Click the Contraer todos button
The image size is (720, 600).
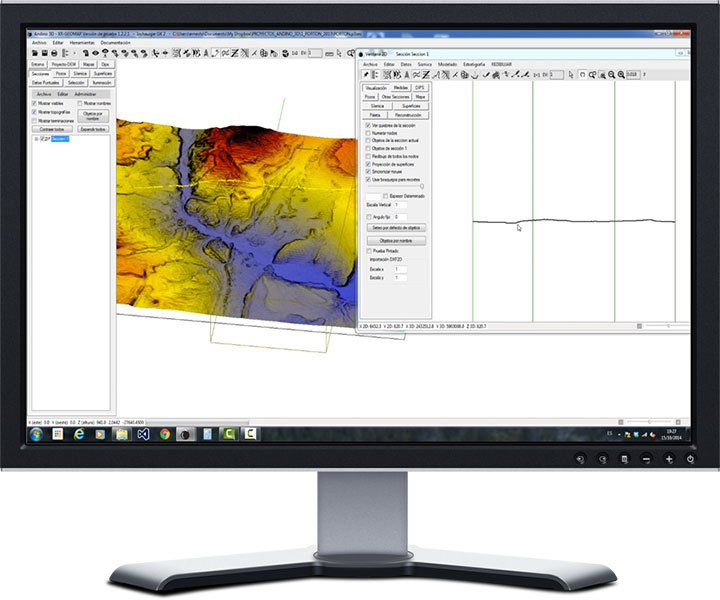[52, 129]
